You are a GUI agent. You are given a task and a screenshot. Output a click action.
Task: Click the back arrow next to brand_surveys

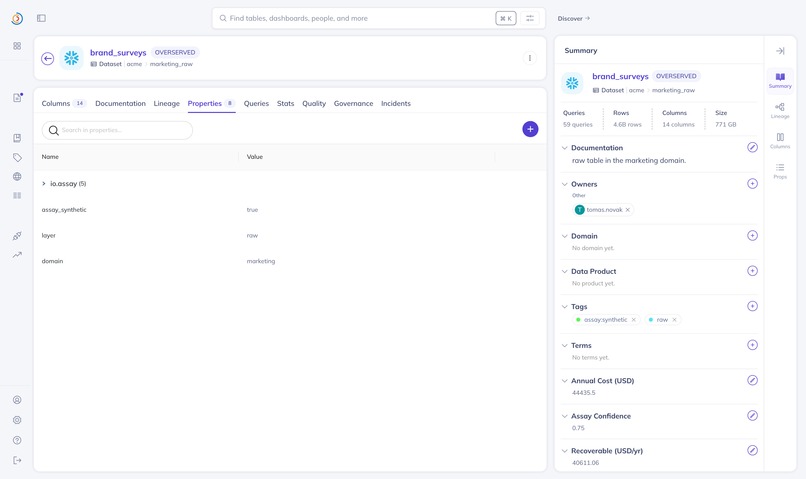[x=48, y=59]
